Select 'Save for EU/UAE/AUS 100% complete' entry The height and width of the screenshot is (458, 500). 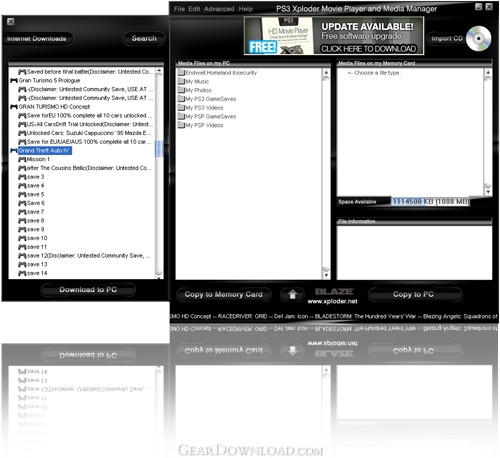pos(85,142)
